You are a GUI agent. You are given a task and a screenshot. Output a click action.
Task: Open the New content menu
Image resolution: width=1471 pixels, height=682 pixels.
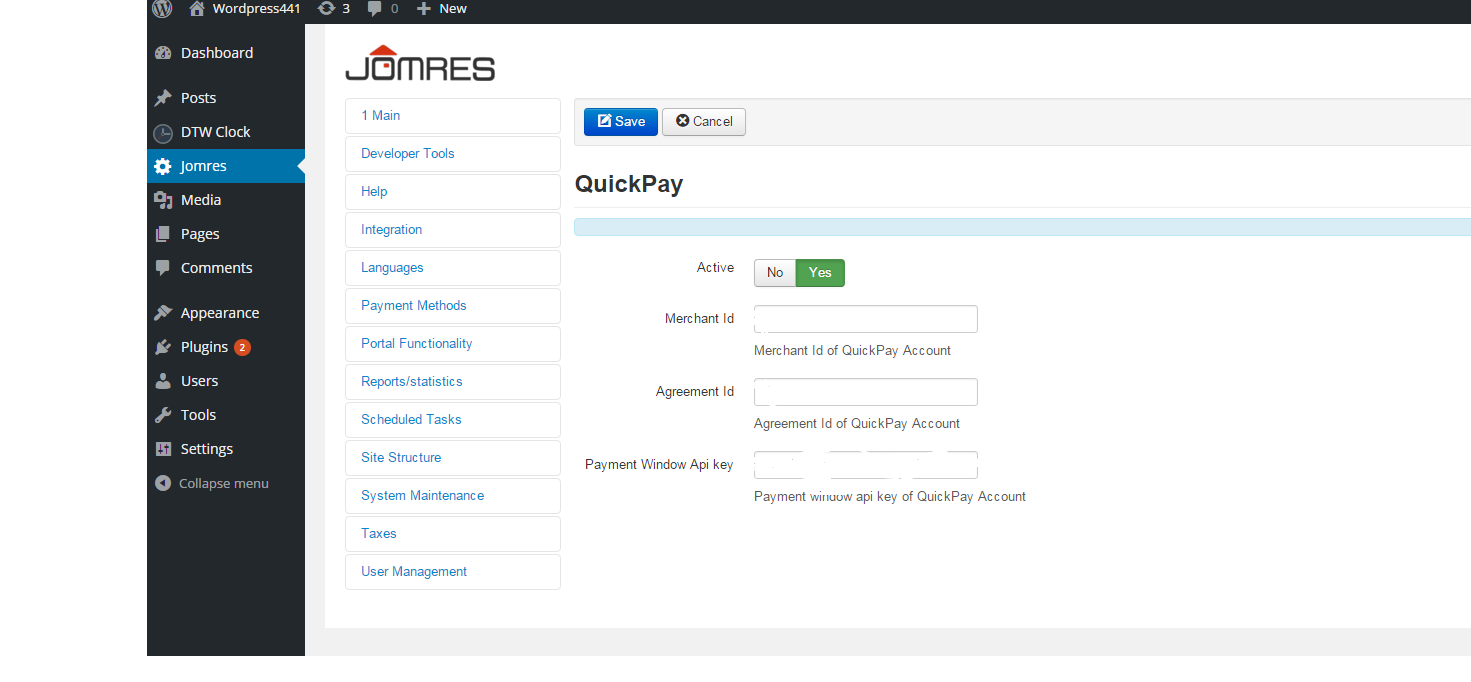(442, 8)
